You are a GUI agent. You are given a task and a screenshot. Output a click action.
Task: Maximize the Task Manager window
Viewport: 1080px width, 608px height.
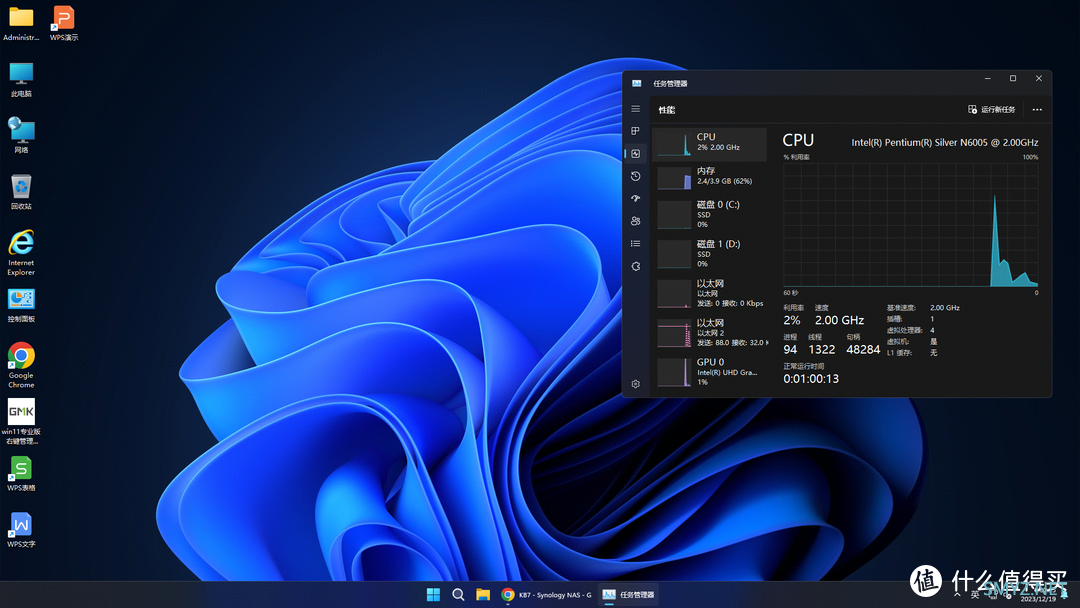(x=1012, y=78)
